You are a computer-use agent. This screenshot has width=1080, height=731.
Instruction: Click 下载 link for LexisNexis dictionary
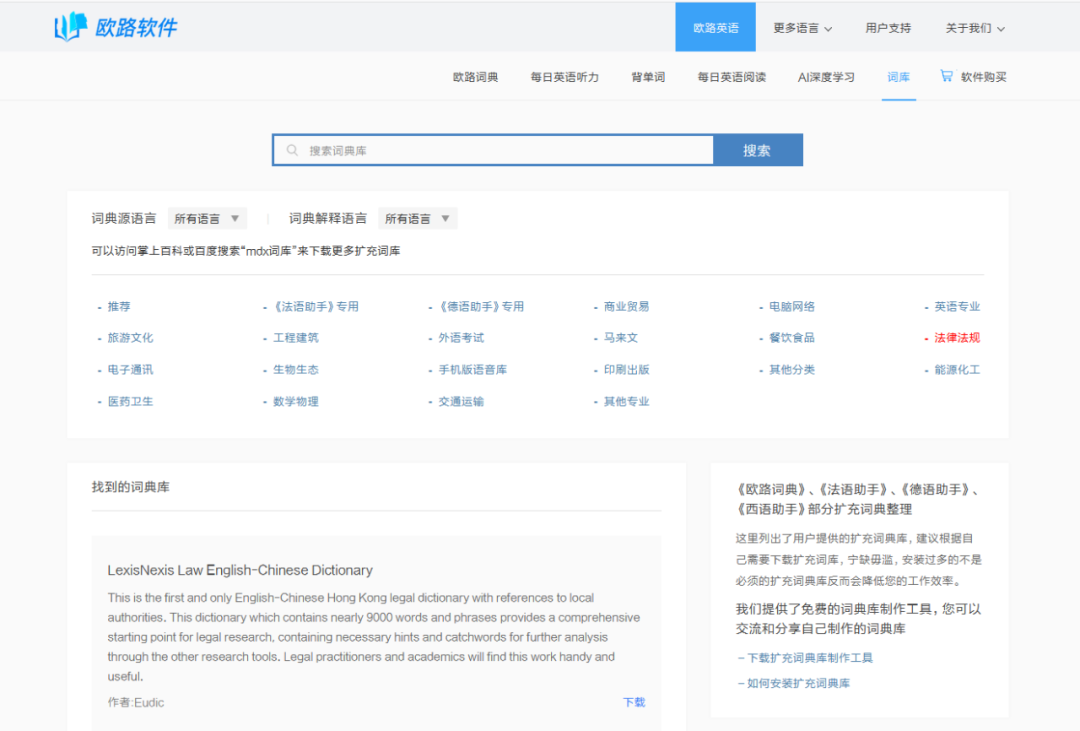pos(634,703)
